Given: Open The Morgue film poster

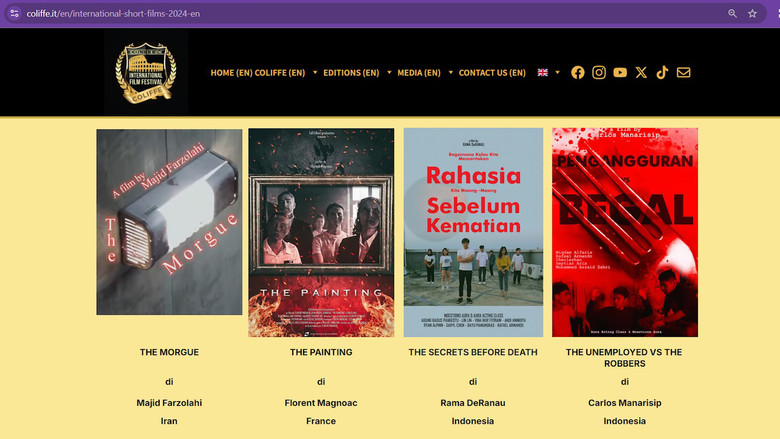Looking at the screenshot, I should tap(169, 222).
